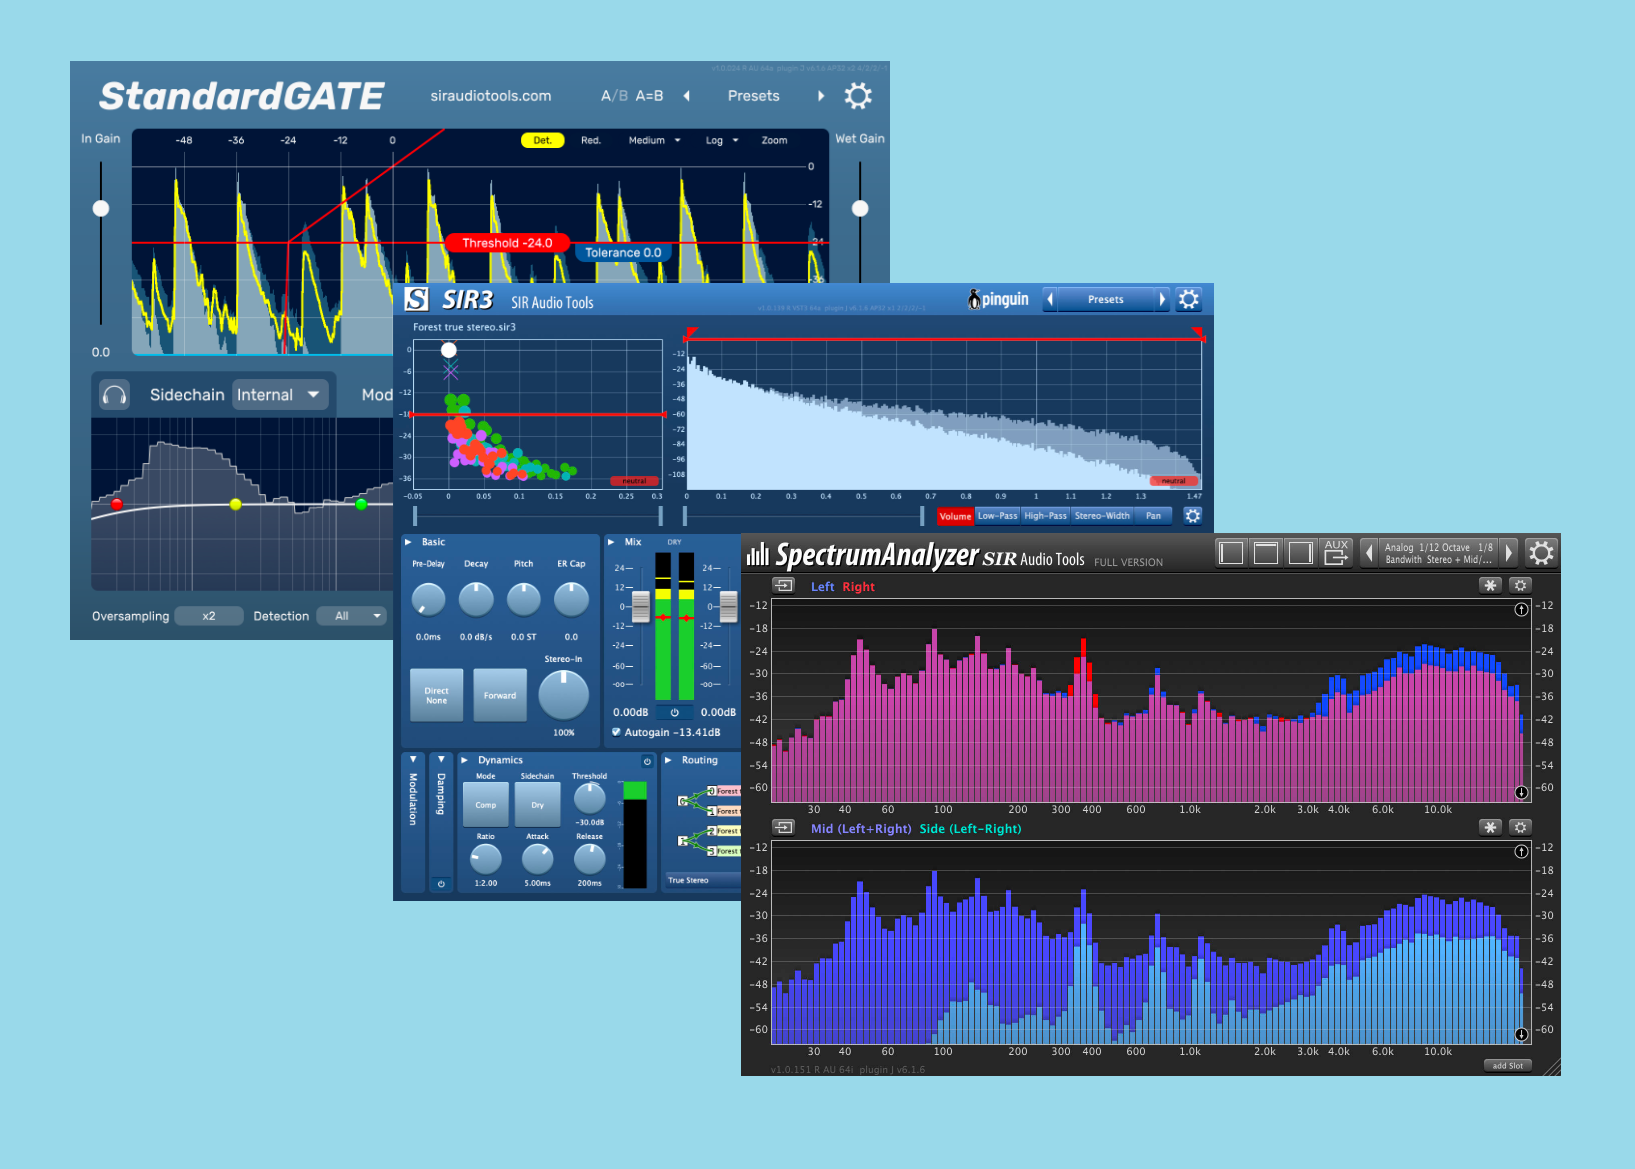The height and width of the screenshot is (1169, 1635).
Task: Click the pinguin icon in SIR3 header
Action: [973, 298]
